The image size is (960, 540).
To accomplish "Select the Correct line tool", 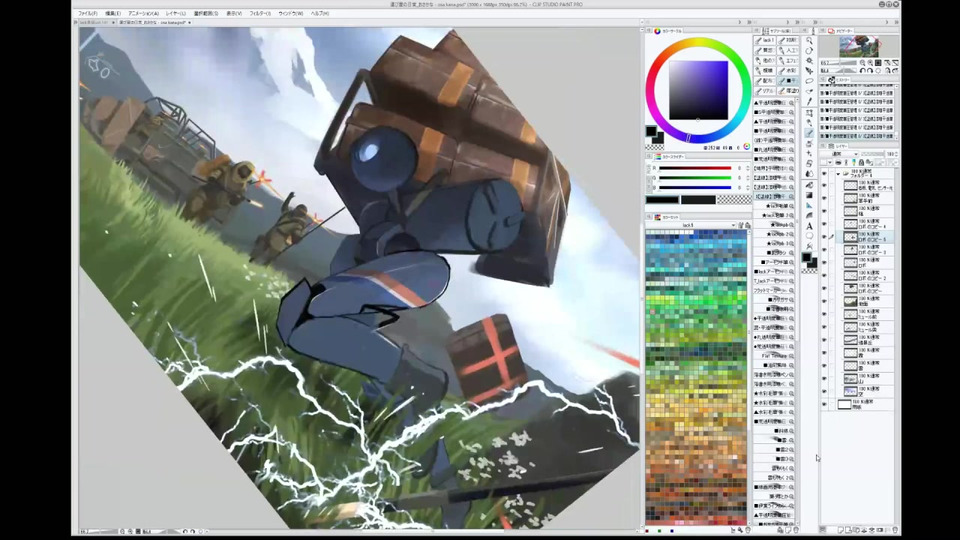I will [809, 245].
